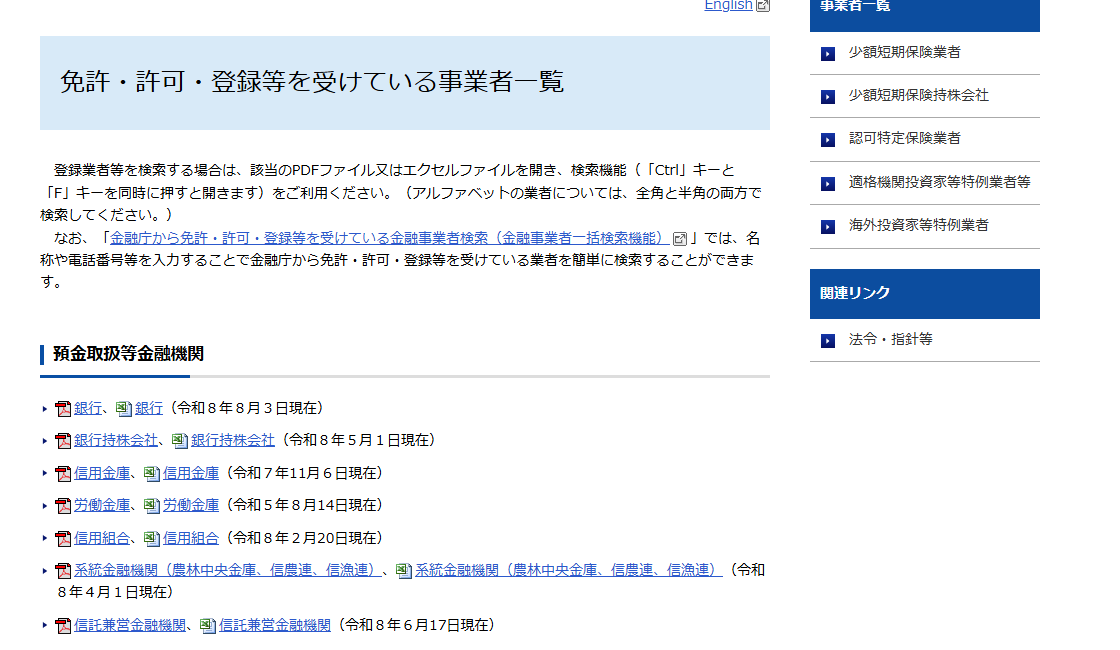Click the page title 免許・許可・登録等を受けている事業者一覧
The width and height of the screenshot is (1120, 650).
tap(312, 81)
